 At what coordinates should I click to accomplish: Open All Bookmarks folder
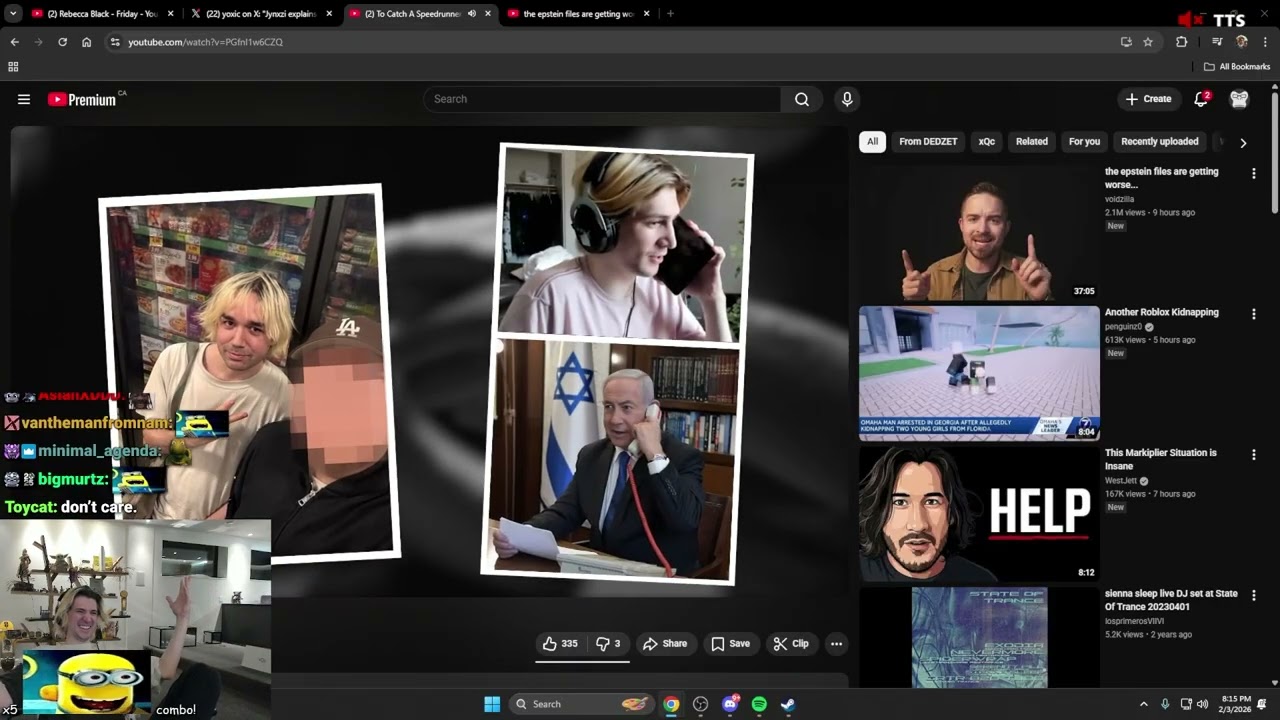pyautogui.click(x=1237, y=67)
